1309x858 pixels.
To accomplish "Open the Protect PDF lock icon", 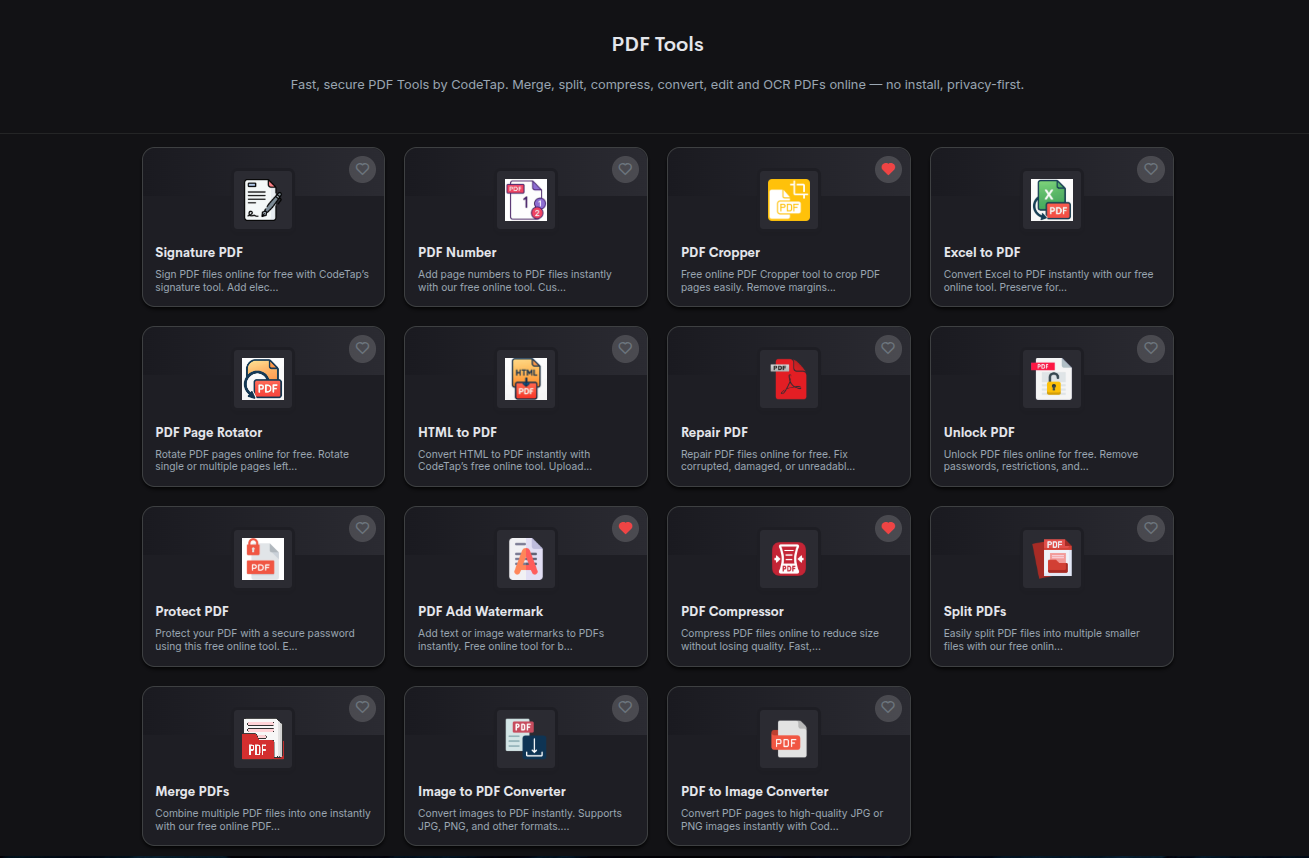I will (263, 559).
